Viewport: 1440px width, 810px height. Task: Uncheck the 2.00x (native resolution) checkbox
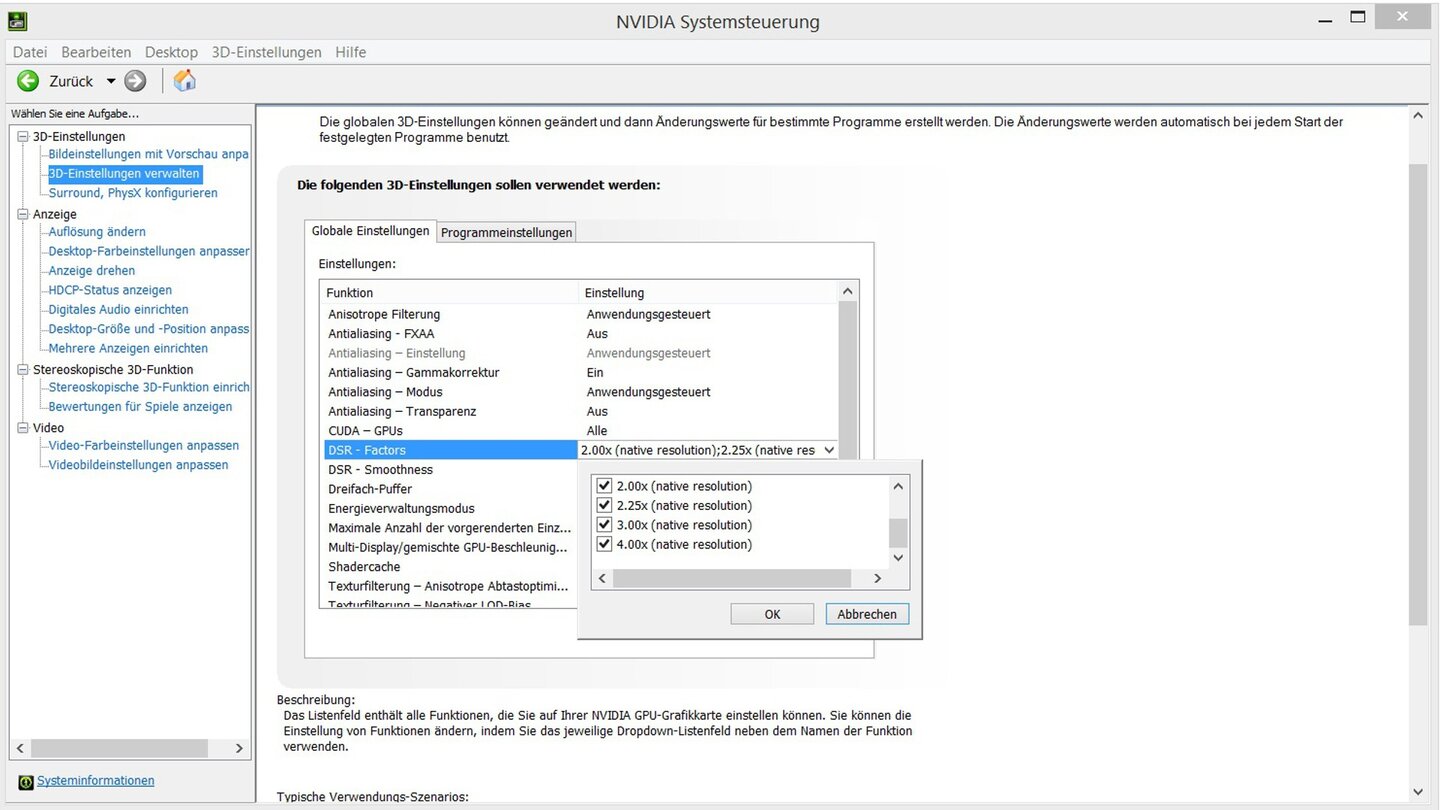(x=604, y=486)
